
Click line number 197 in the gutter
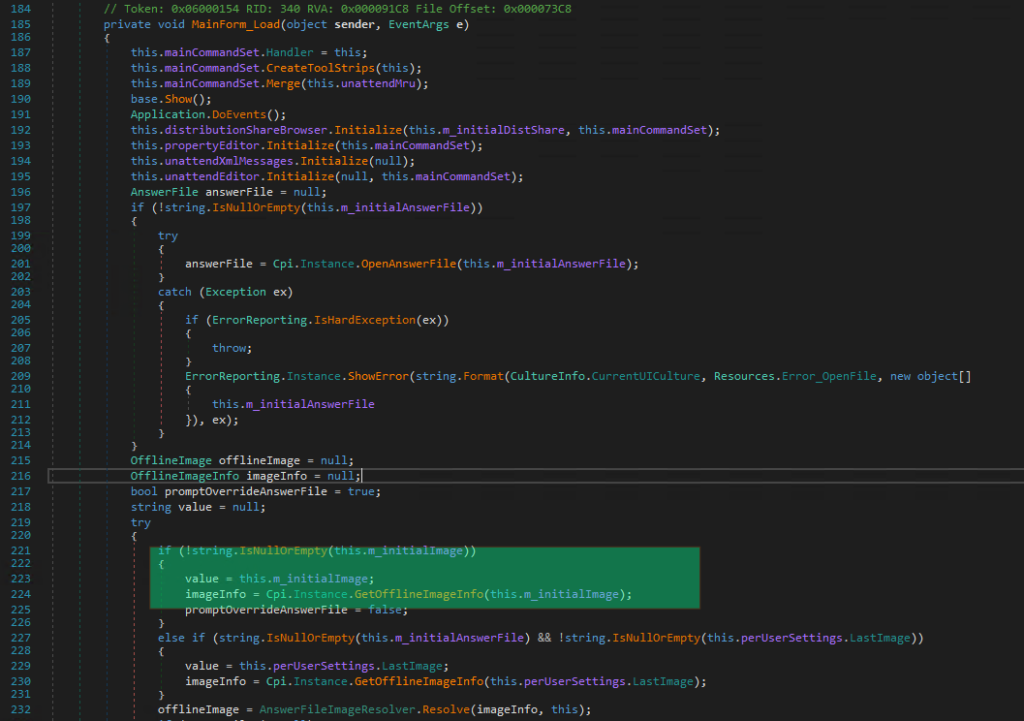tap(23, 208)
